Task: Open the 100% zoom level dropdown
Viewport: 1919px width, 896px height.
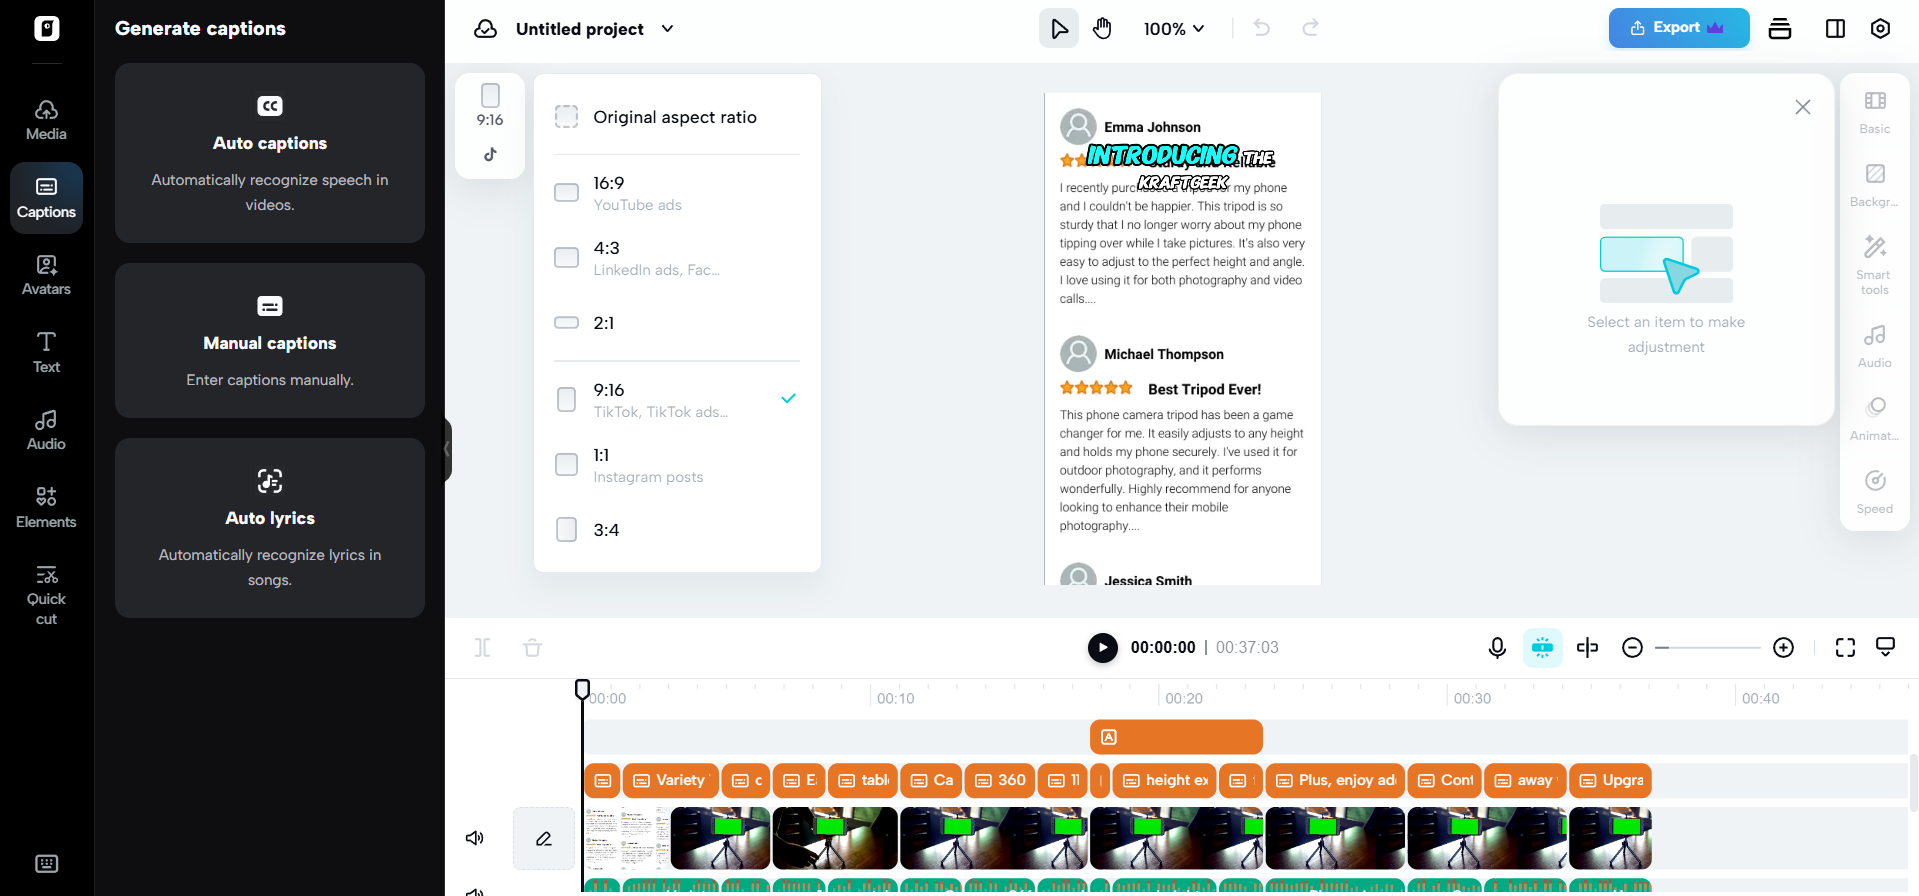Action: tap(1174, 29)
